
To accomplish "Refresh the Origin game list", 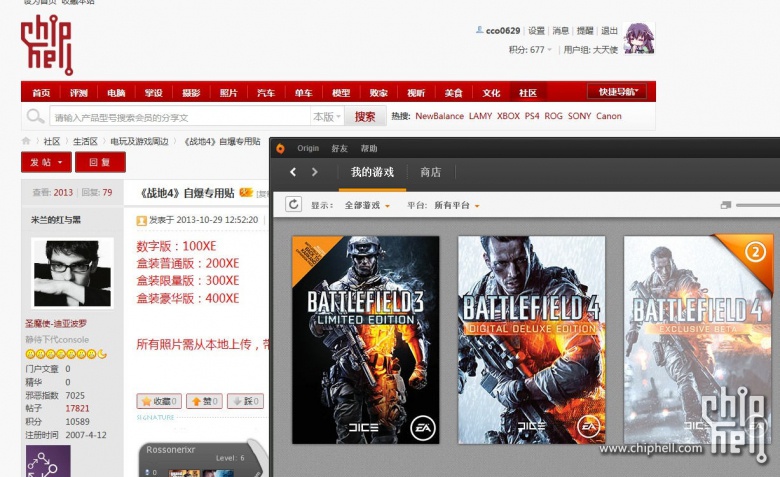I will [x=293, y=204].
